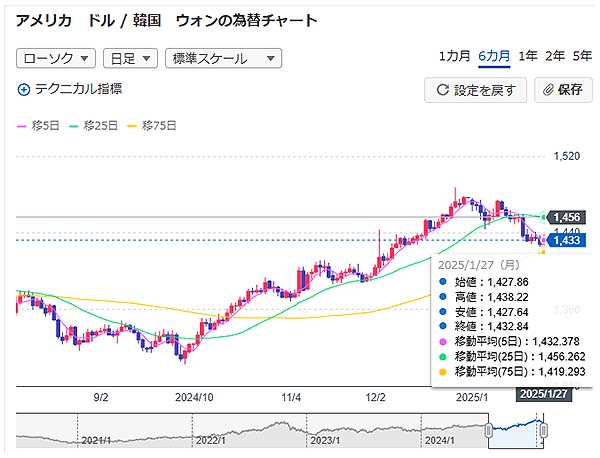
Task: Click the 2022/1 marker in the navigator
Action: click(210, 441)
